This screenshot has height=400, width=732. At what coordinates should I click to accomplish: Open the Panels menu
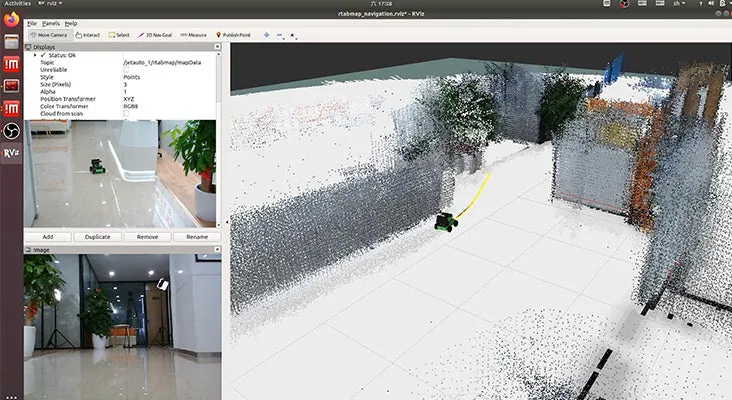(50, 23)
